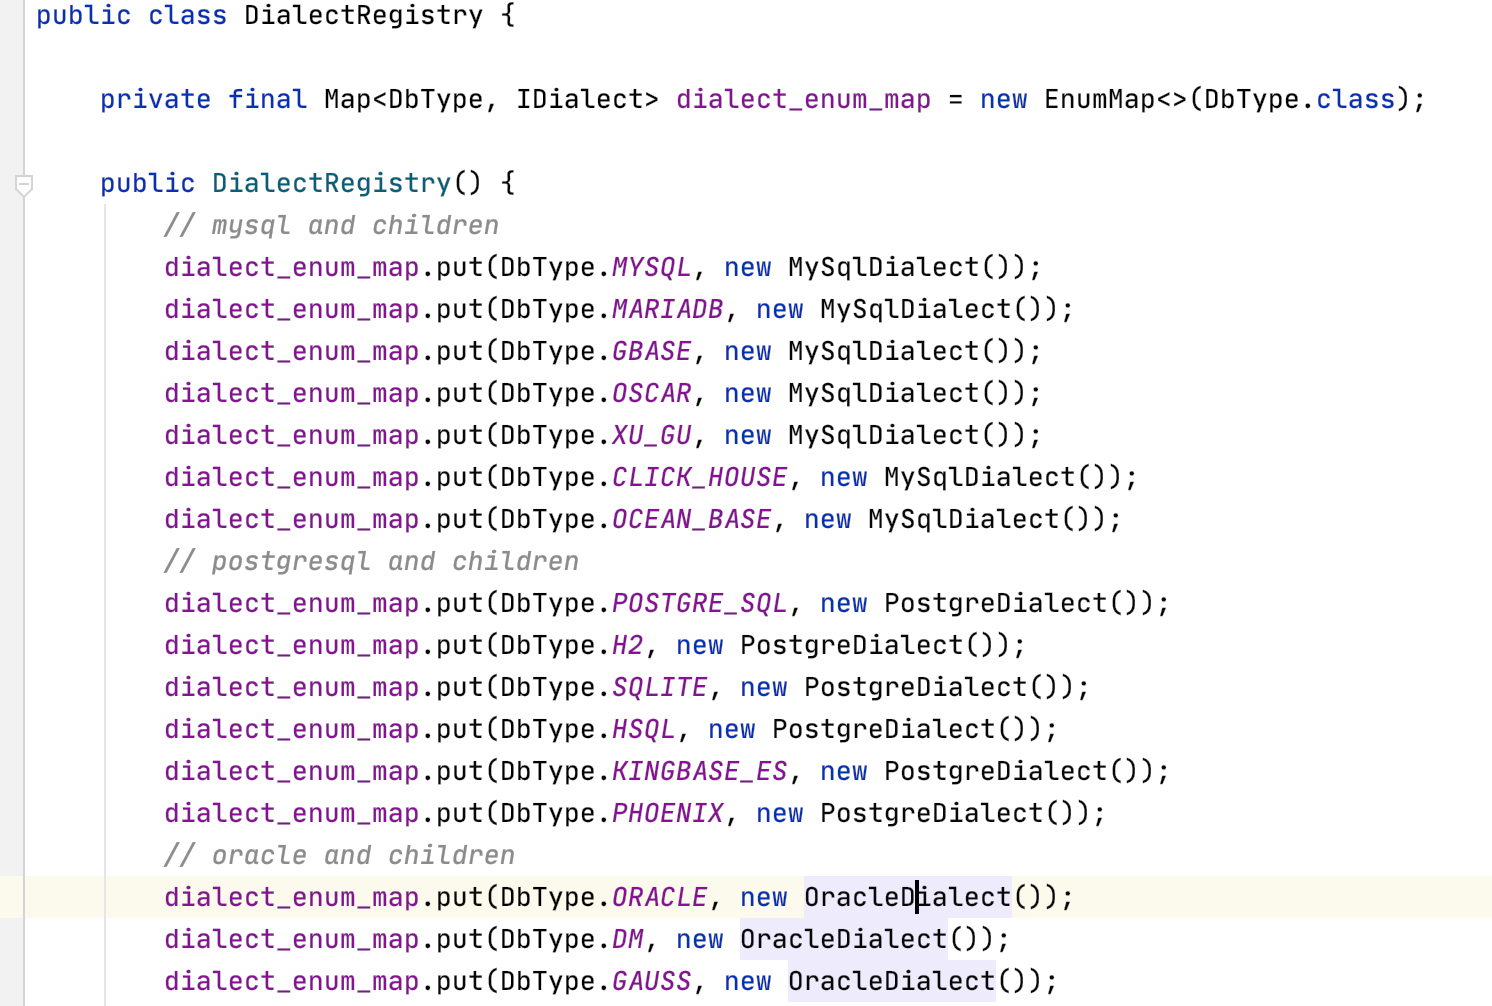Click the KINGBASE_ES enum constant
Viewport: 1492px width, 1006px height.
[699, 772]
